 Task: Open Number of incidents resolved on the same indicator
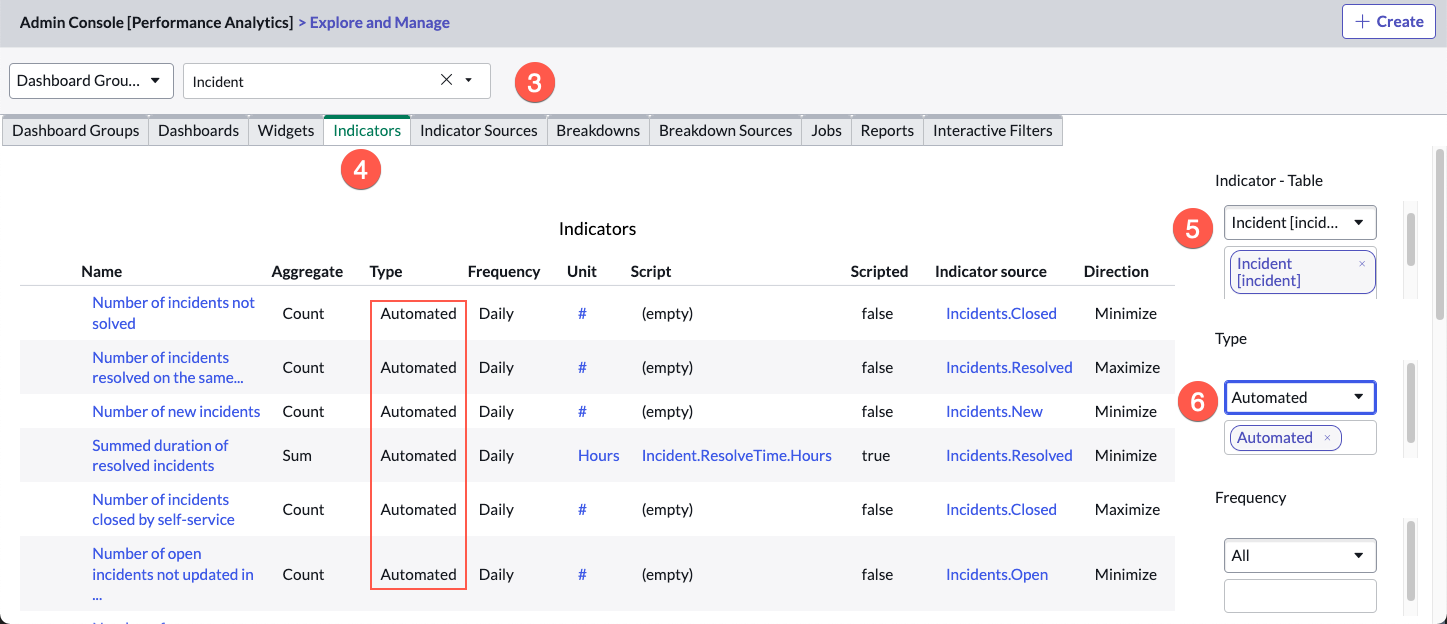click(168, 368)
